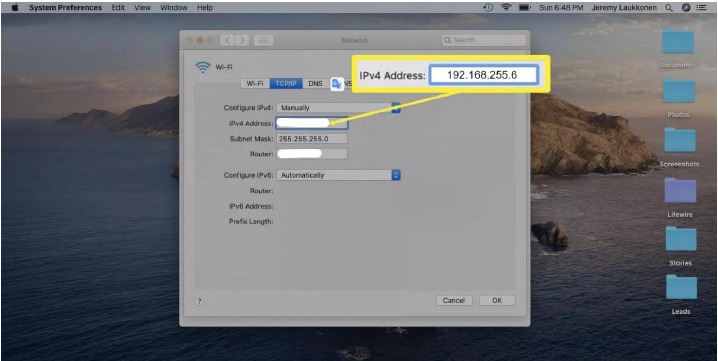Open Notification Center list icon
The image size is (718, 361).
[701, 8]
